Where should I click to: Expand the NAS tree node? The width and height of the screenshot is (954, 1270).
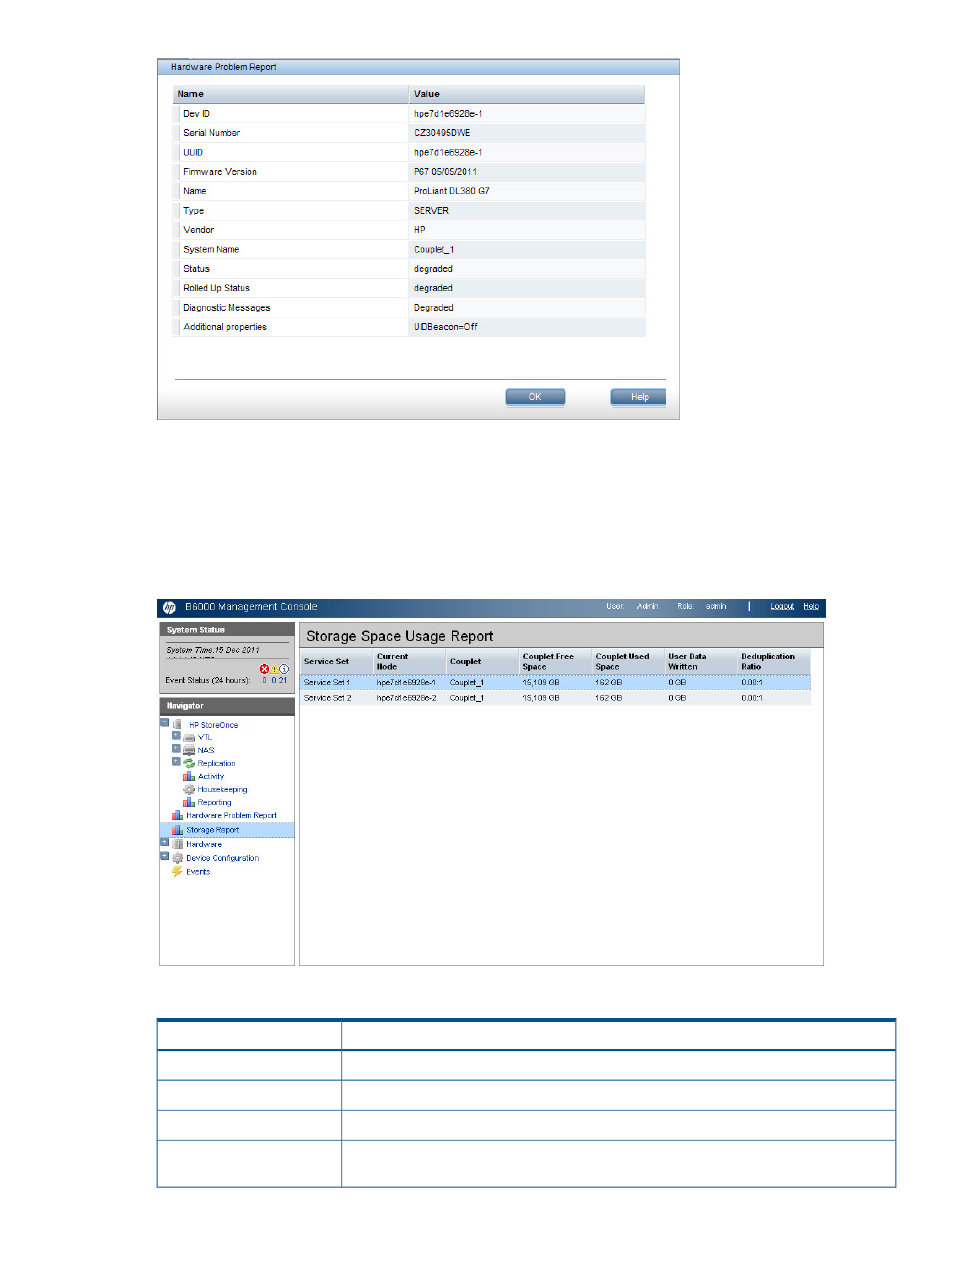pos(176,749)
